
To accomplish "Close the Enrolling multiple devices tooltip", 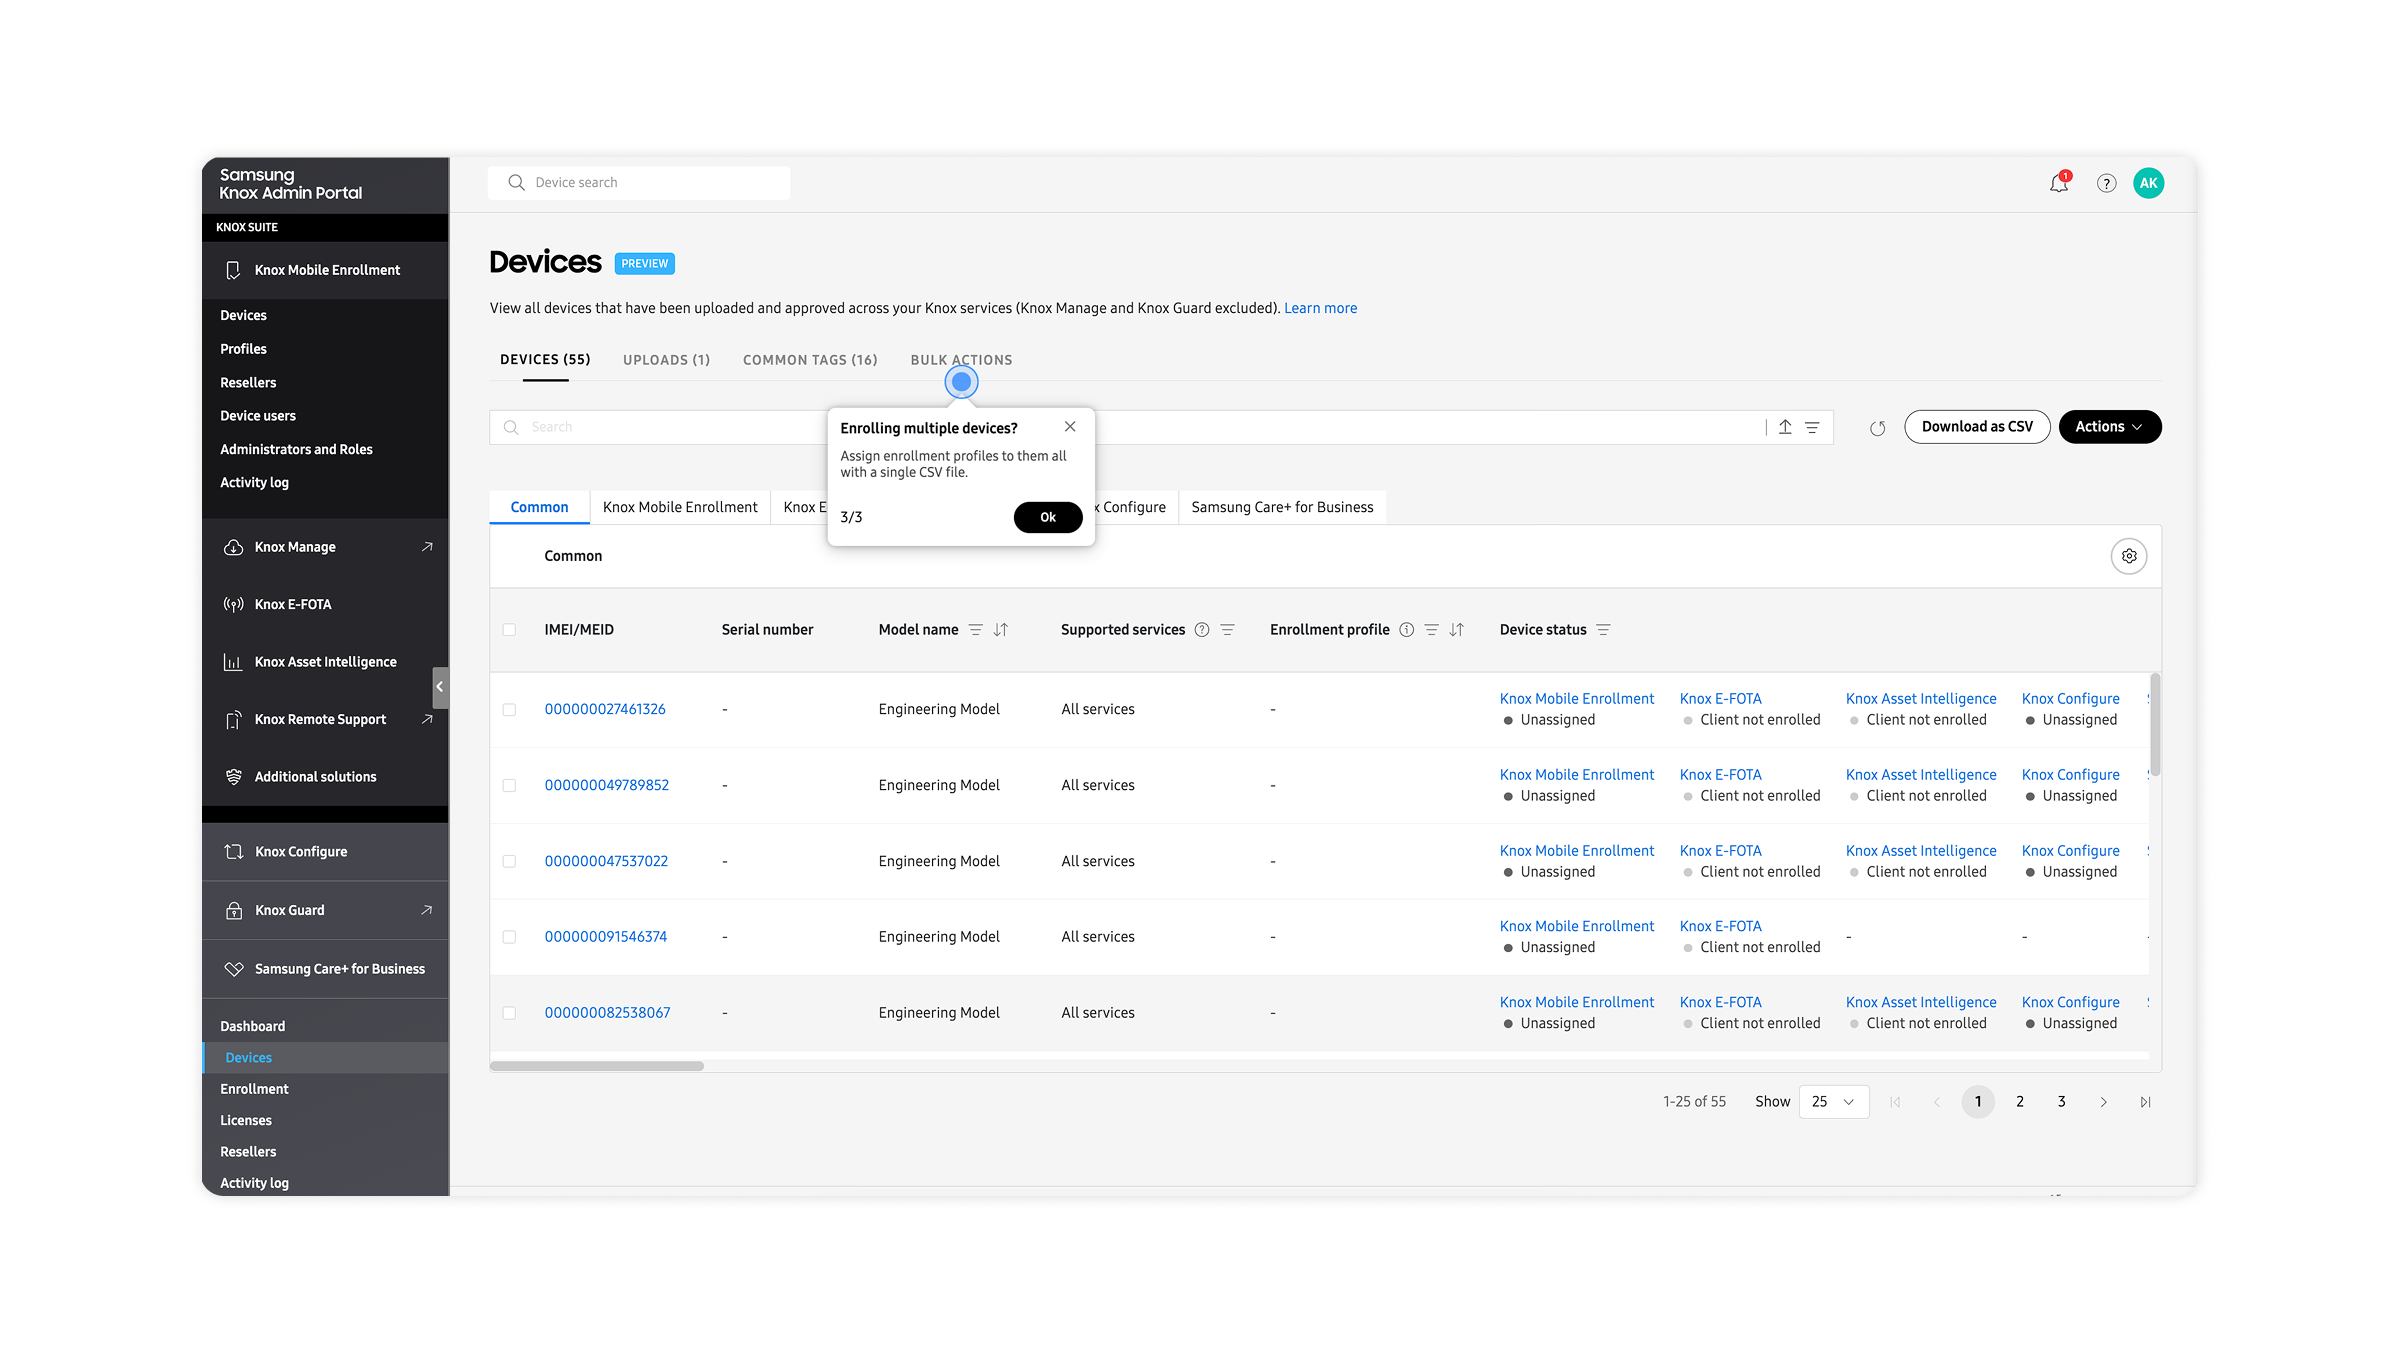I will (1070, 427).
